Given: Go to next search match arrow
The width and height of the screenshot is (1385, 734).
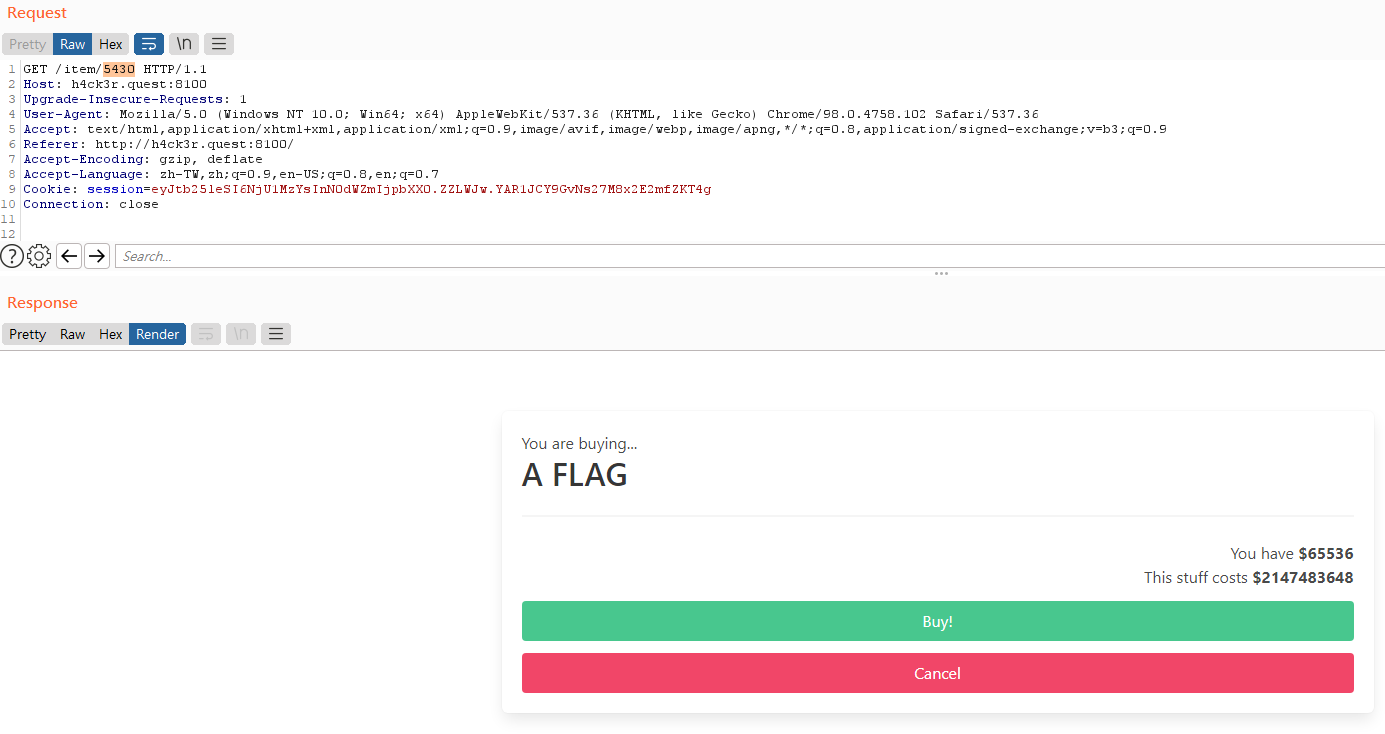Looking at the screenshot, I should coord(96,256).
